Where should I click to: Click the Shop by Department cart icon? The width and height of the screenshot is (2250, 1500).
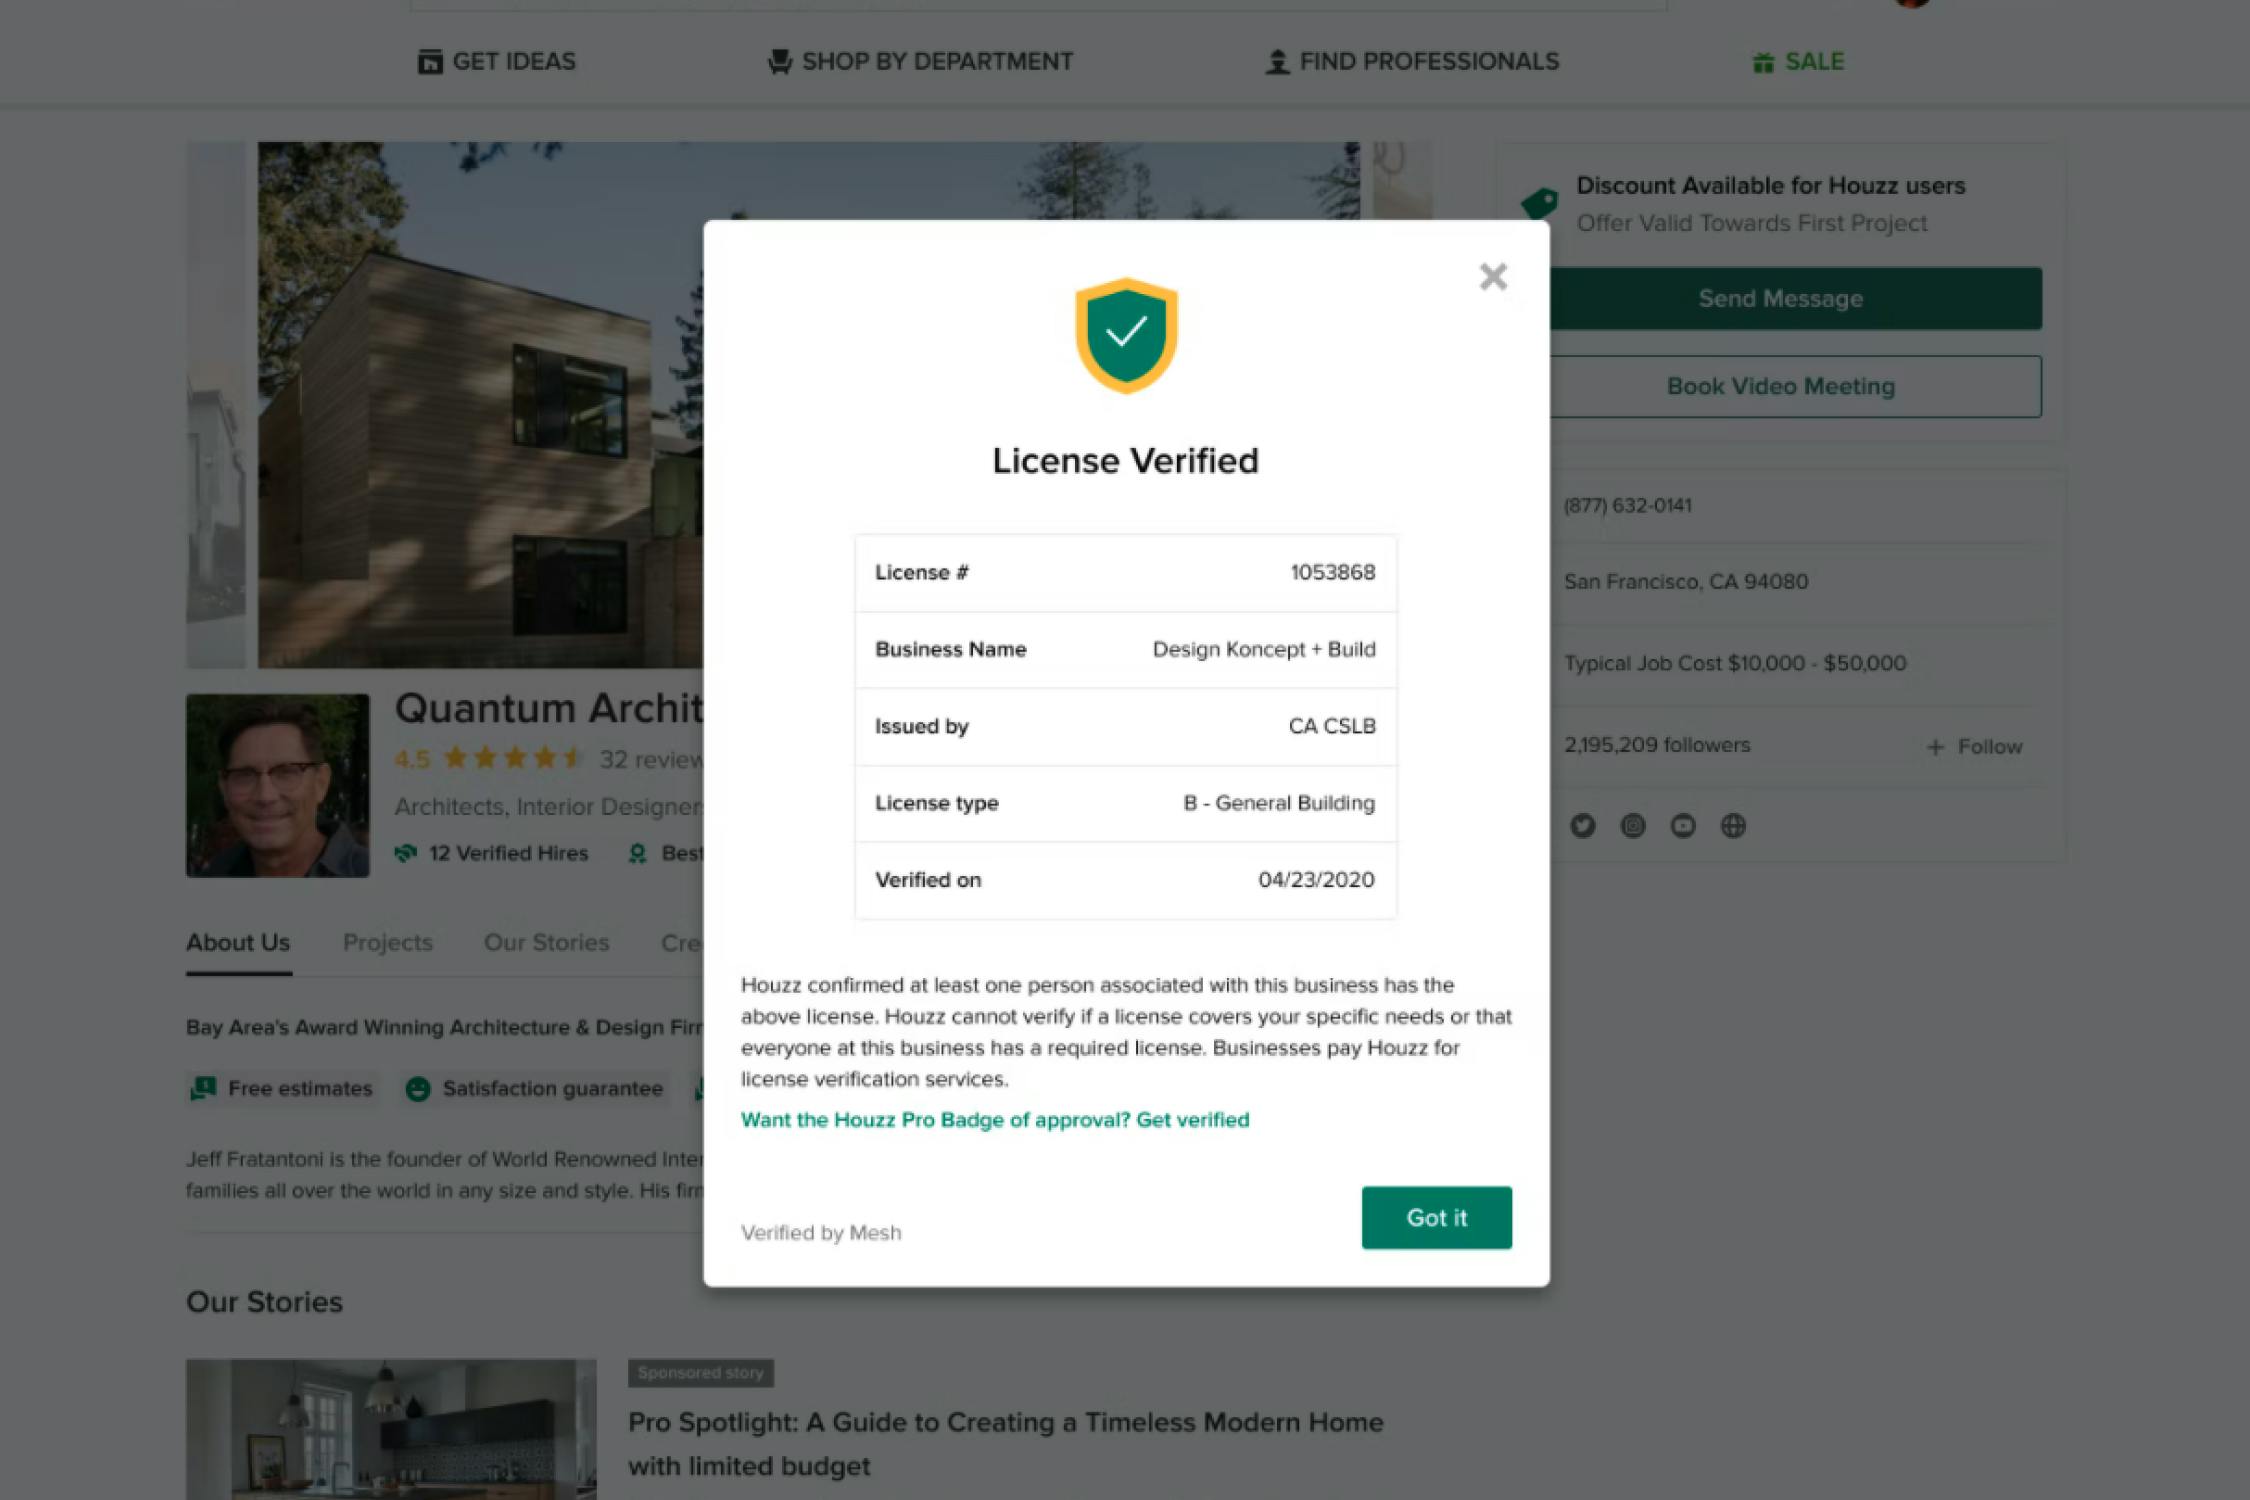click(x=779, y=61)
